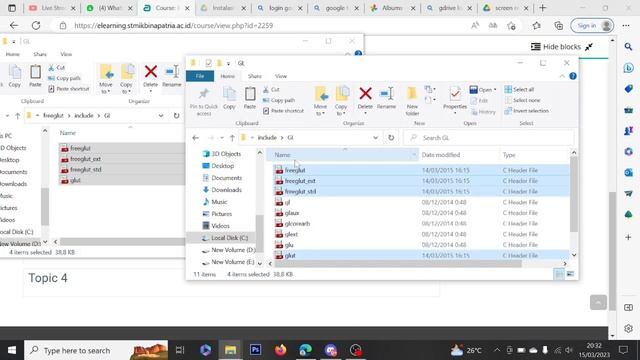Screen dimensions: 640x360
Task: Open Photoshop from the taskbar
Action: pyautogui.click(x=256, y=350)
